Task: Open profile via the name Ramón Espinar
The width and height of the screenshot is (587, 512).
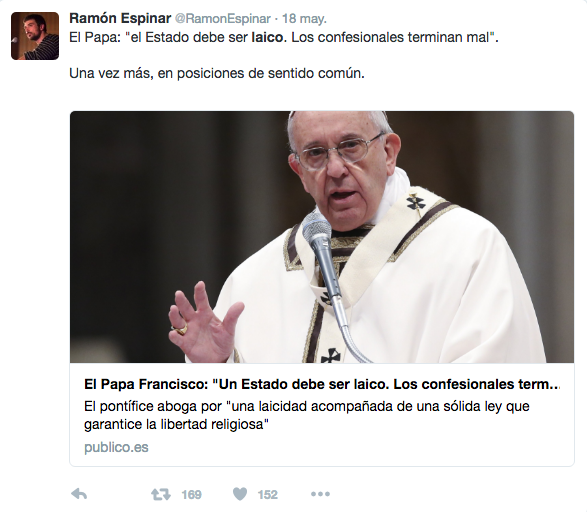Action: pyautogui.click(x=120, y=18)
